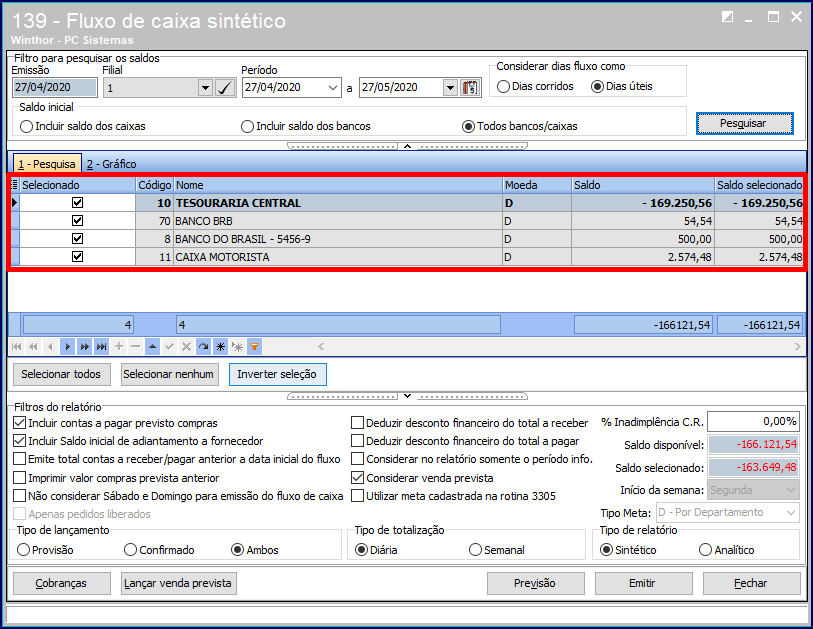The image size is (813, 629).
Task: Click the go to bookmark asterisk icon
Action: tap(237, 346)
